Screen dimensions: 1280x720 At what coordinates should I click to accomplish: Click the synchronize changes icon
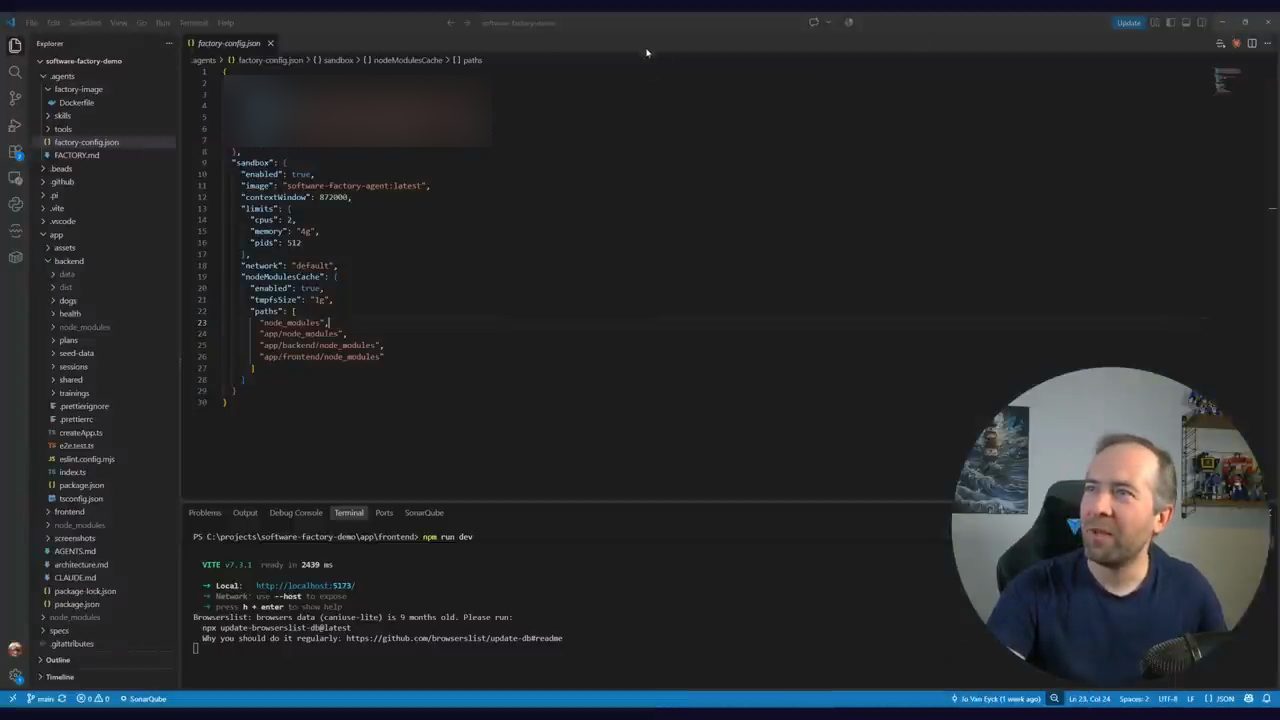pyautogui.click(x=62, y=698)
